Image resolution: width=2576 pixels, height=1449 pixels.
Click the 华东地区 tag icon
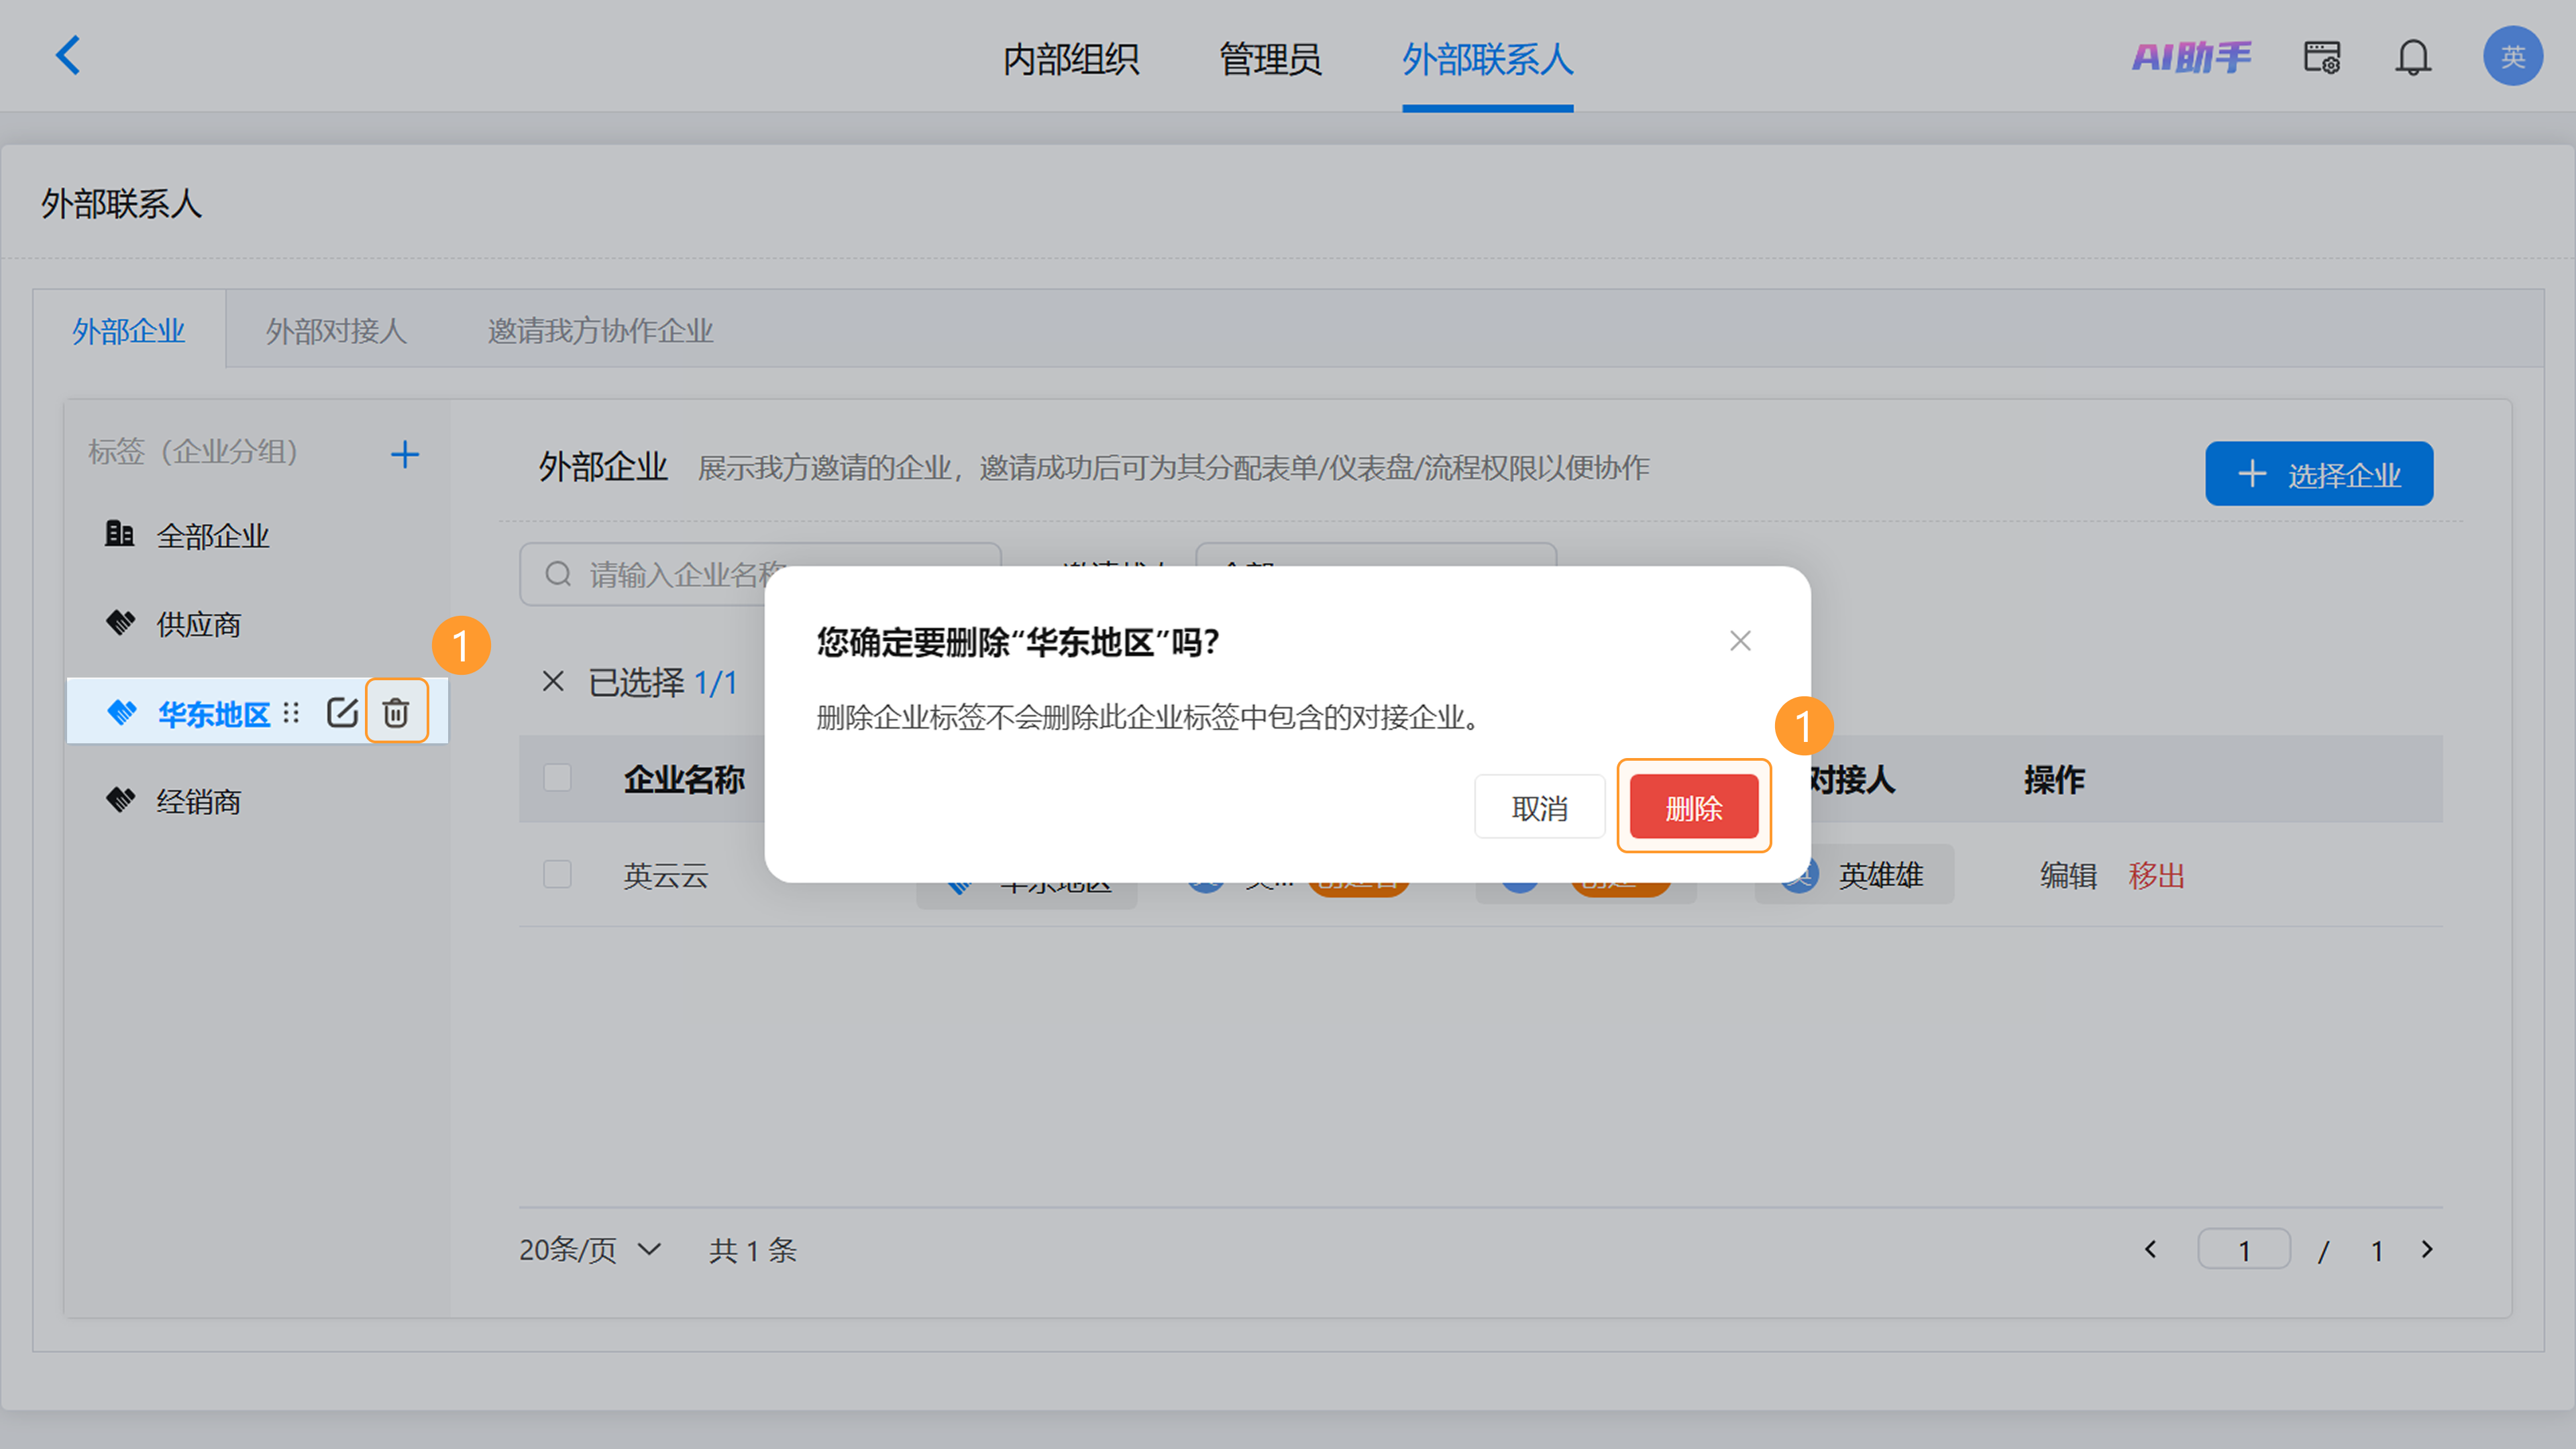click(x=121, y=712)
